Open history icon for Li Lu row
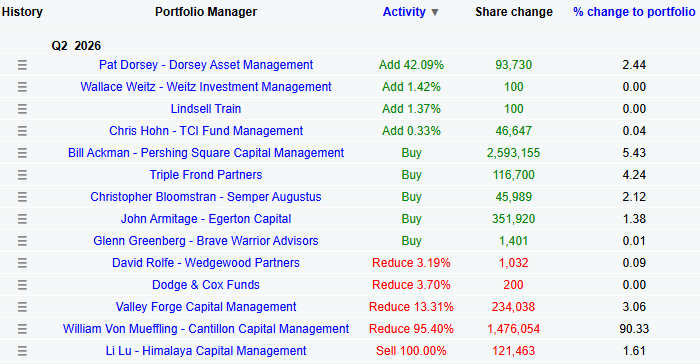This screenshot has height=364, width=700. pyautogui.click(x=22, y=351)
